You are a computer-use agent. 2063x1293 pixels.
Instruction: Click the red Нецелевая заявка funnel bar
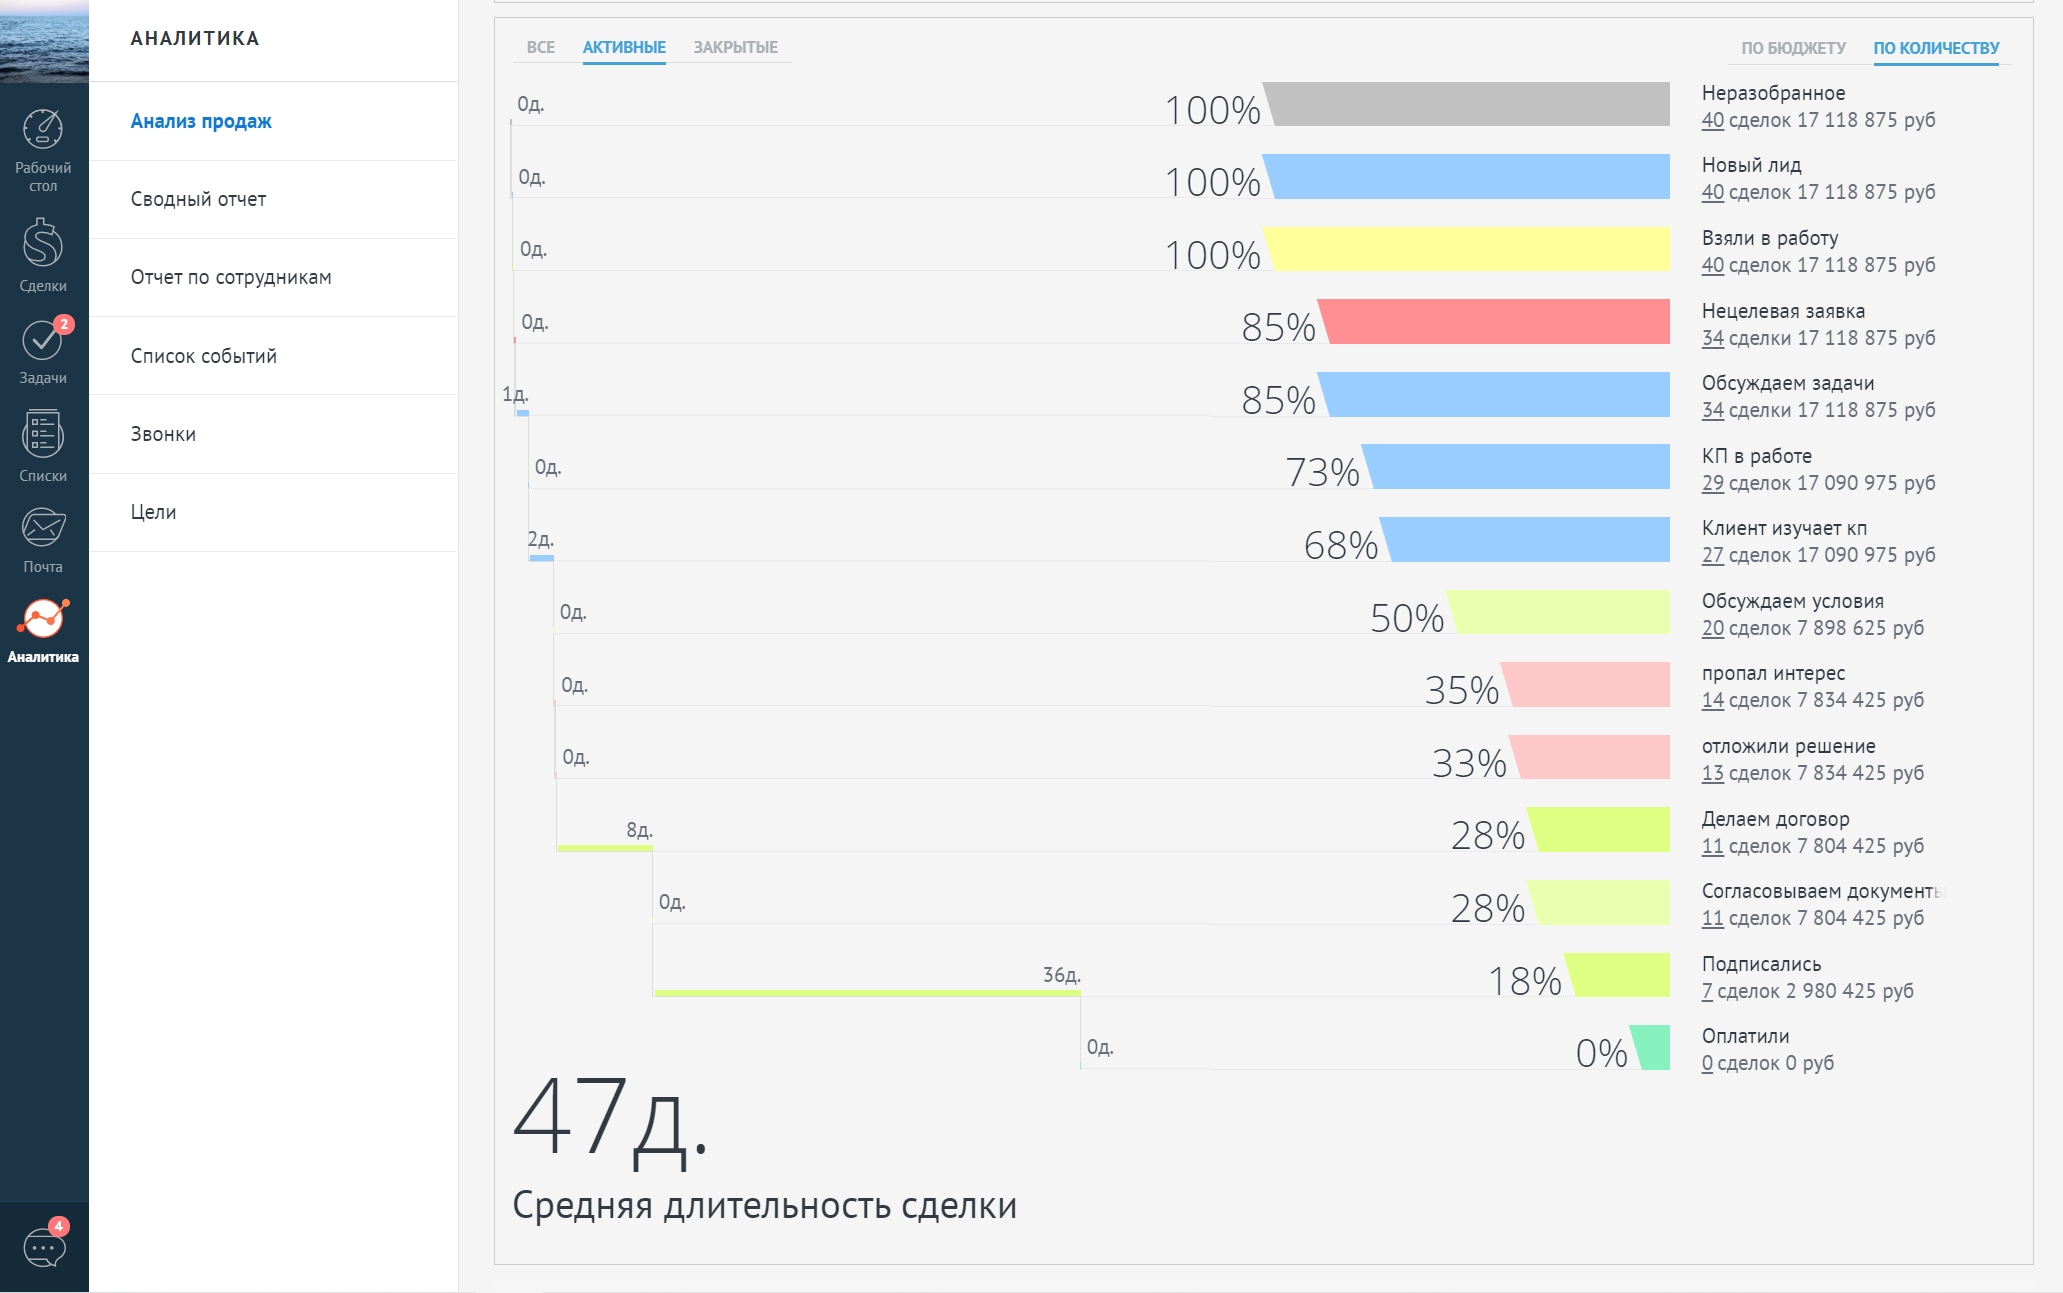point(1495,321)
